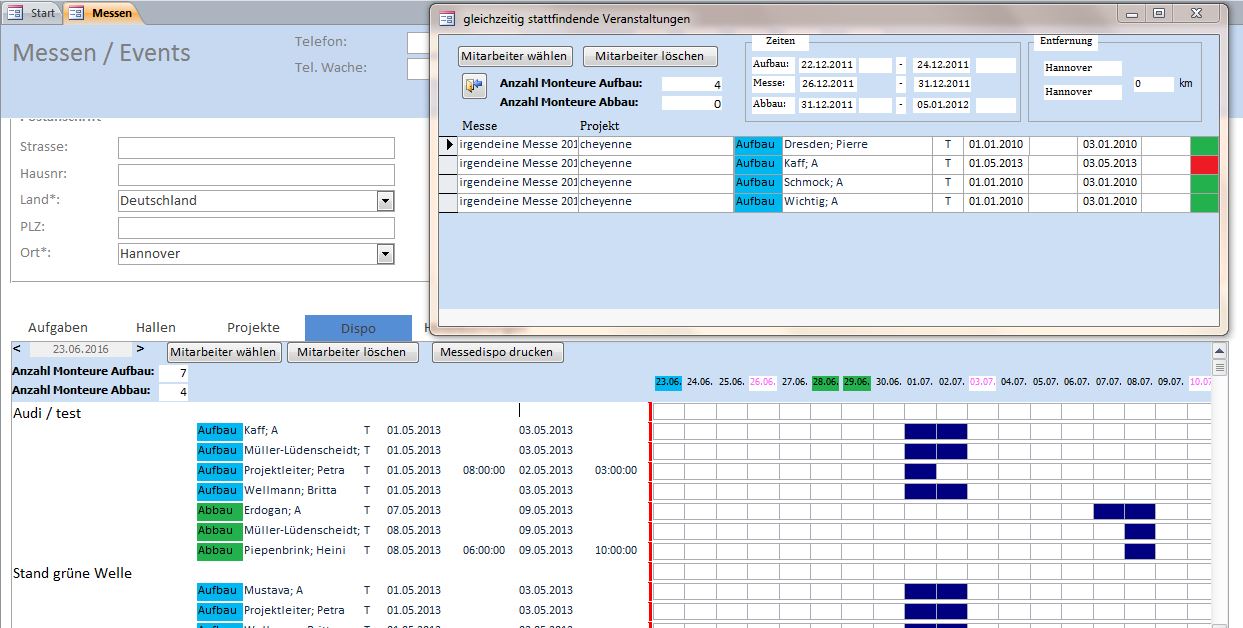This screenshot has height=628, width=1243.
Task: Click the form icon on the Start tab
Action: (x=15, y=13)
